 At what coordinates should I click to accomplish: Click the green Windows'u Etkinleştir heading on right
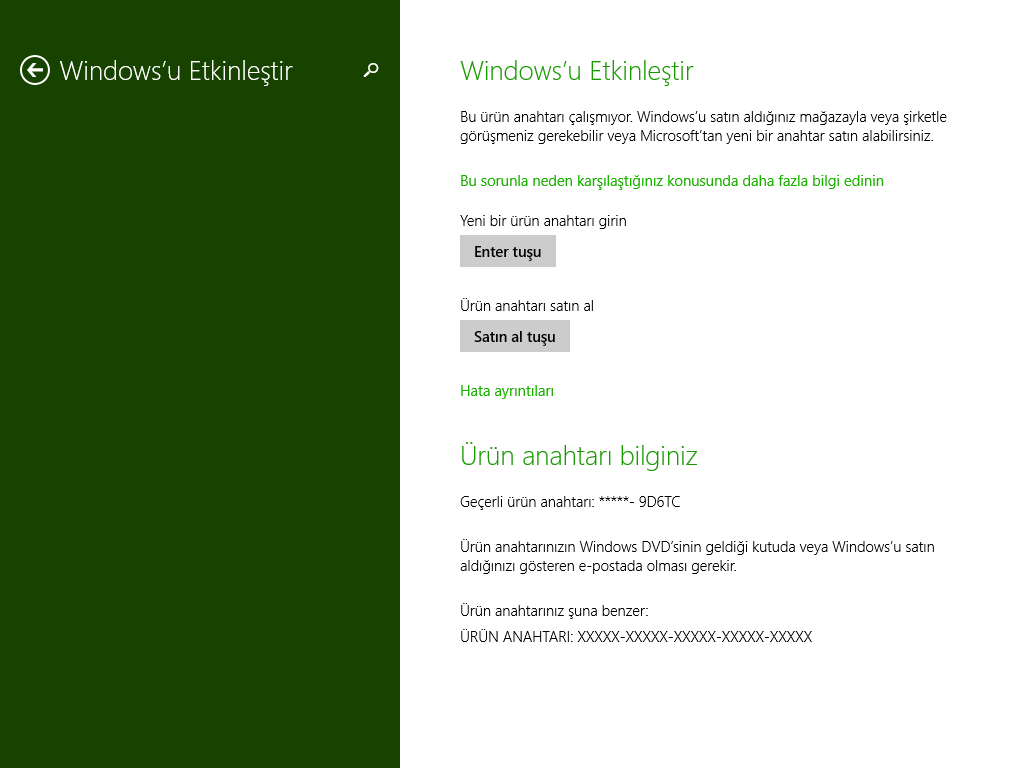click(x=577, y=71)
